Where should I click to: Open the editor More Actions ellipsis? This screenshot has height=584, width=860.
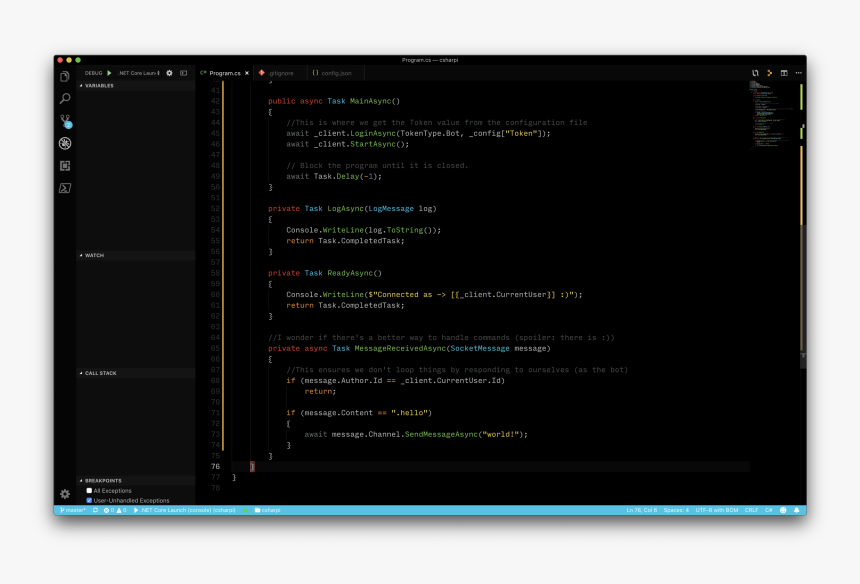point(799,73)
